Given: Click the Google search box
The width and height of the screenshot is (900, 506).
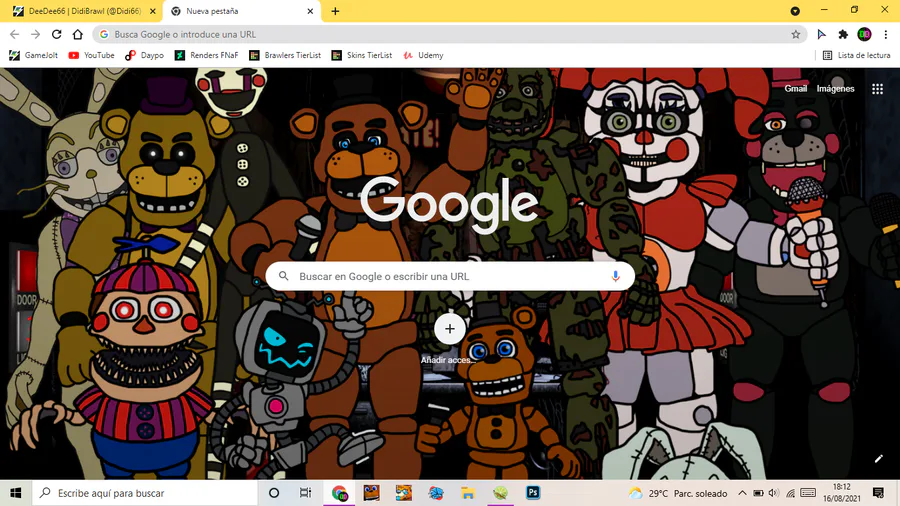Looking at the screenshot, I should click(x=451, y=276).
